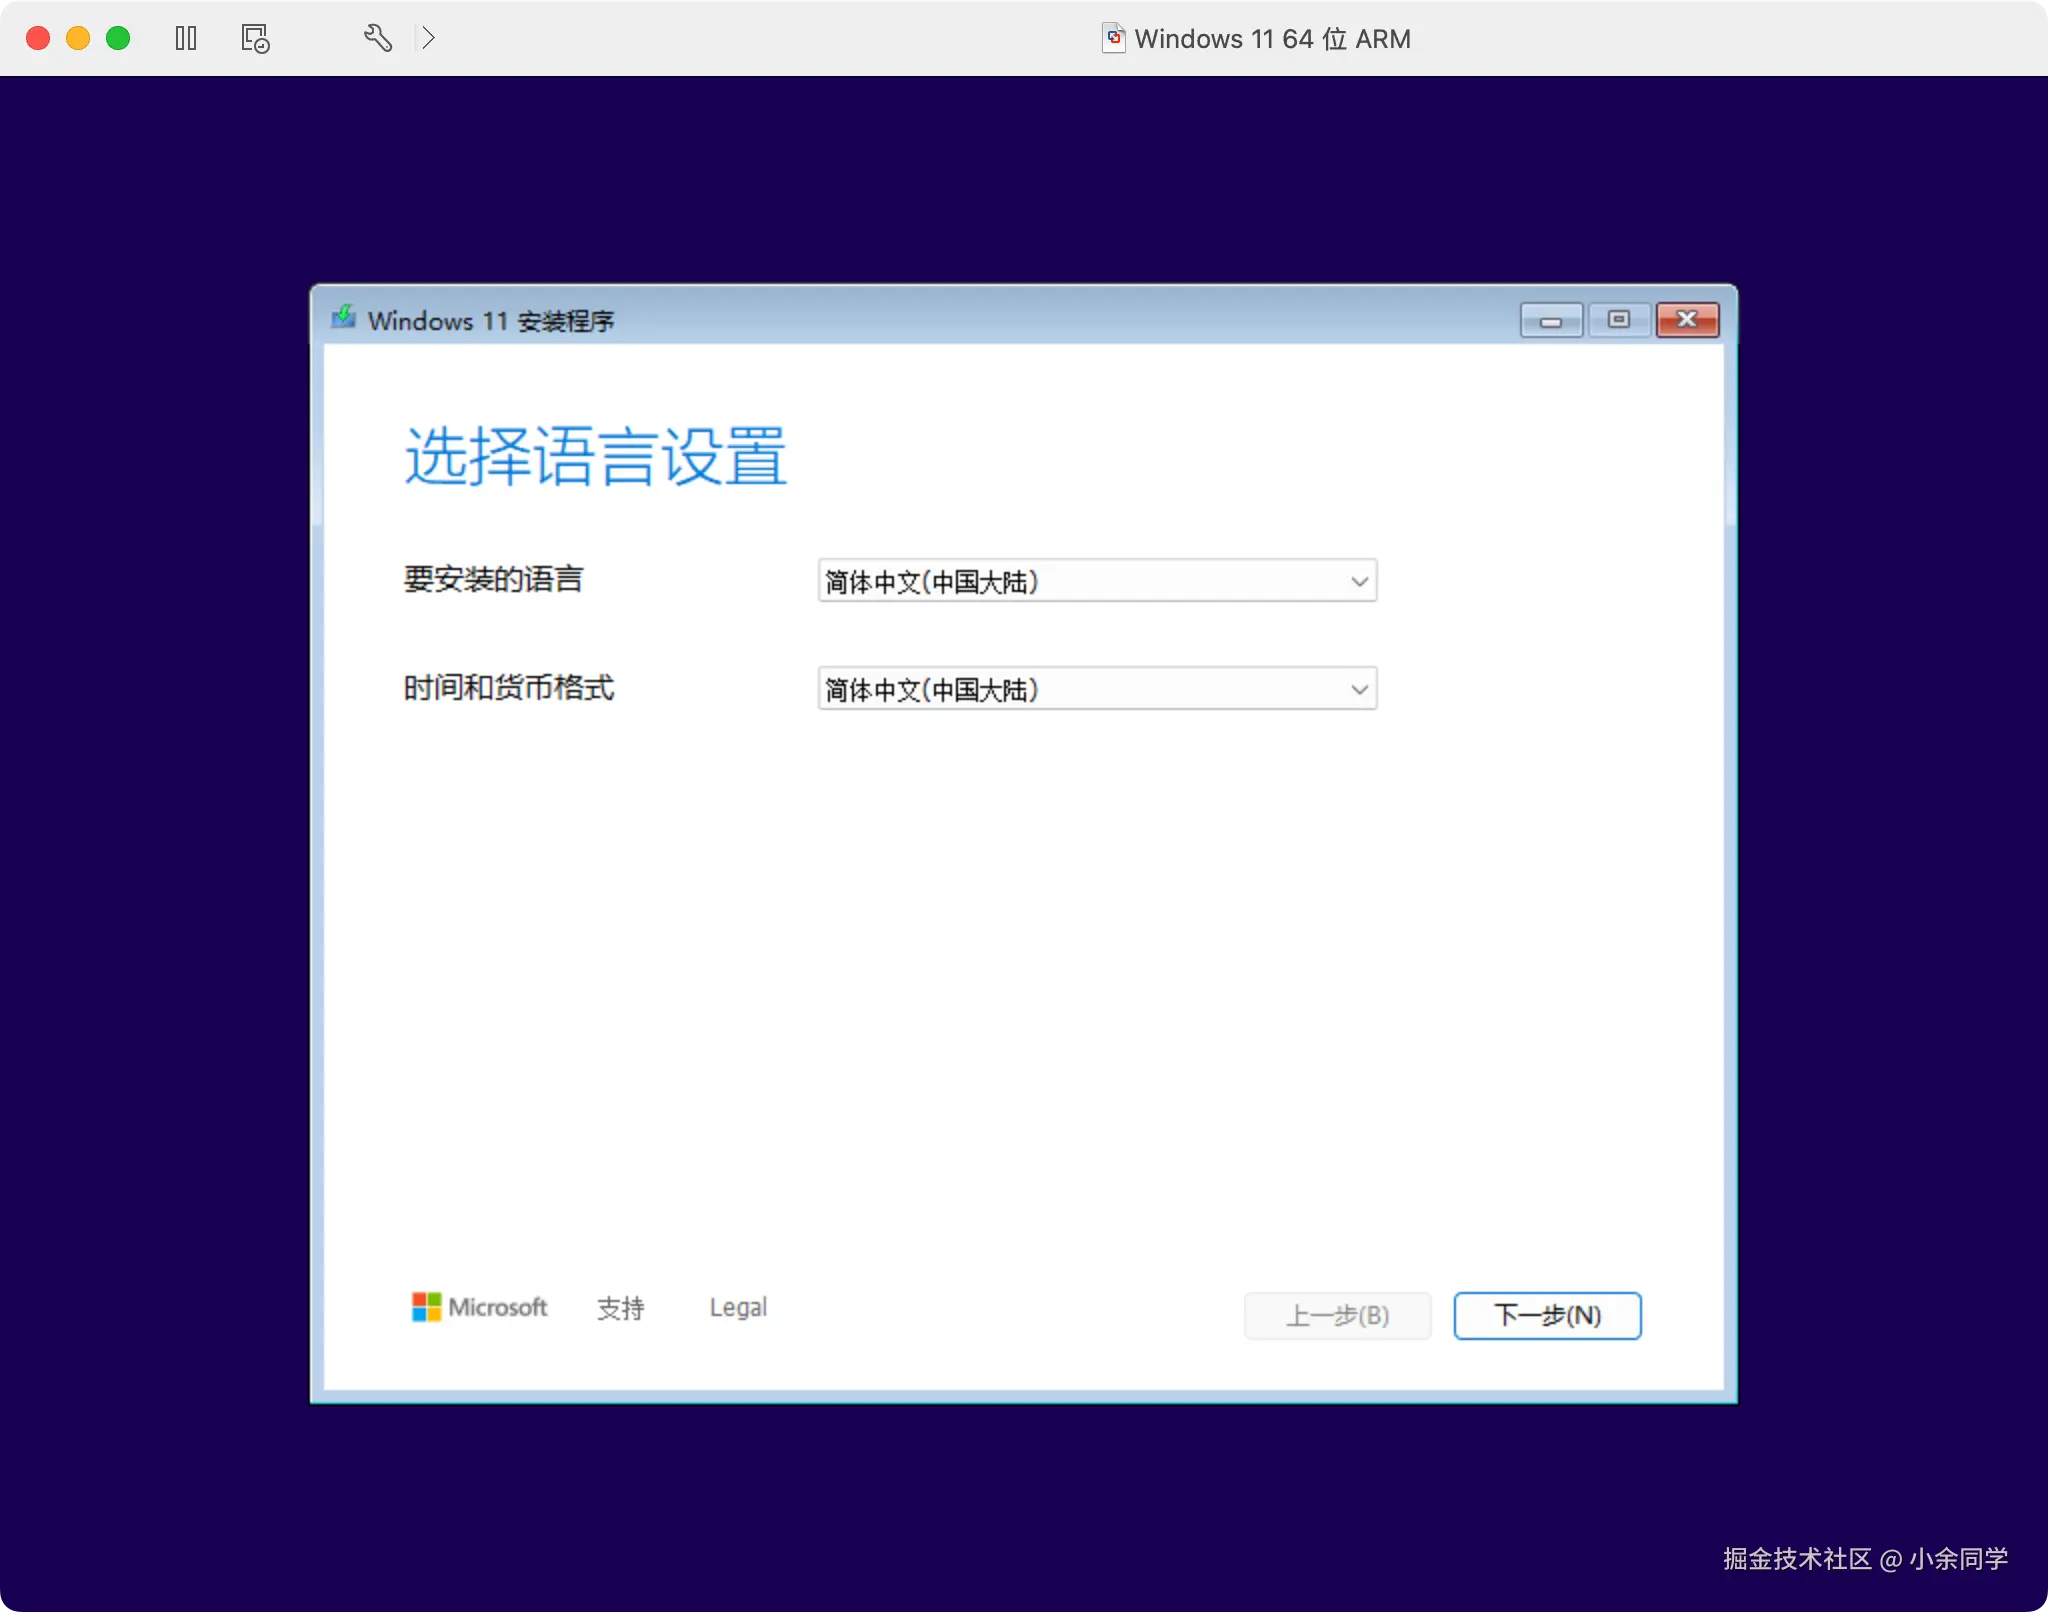Screen dimensions: 2048x1612
Task: Click the chevron arrow of language dropdown
Action: [x=1359, y=581]
